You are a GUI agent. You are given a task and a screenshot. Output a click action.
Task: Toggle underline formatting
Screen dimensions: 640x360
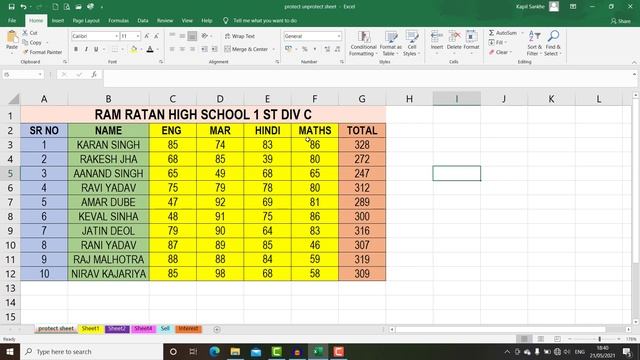click(96, 49)
